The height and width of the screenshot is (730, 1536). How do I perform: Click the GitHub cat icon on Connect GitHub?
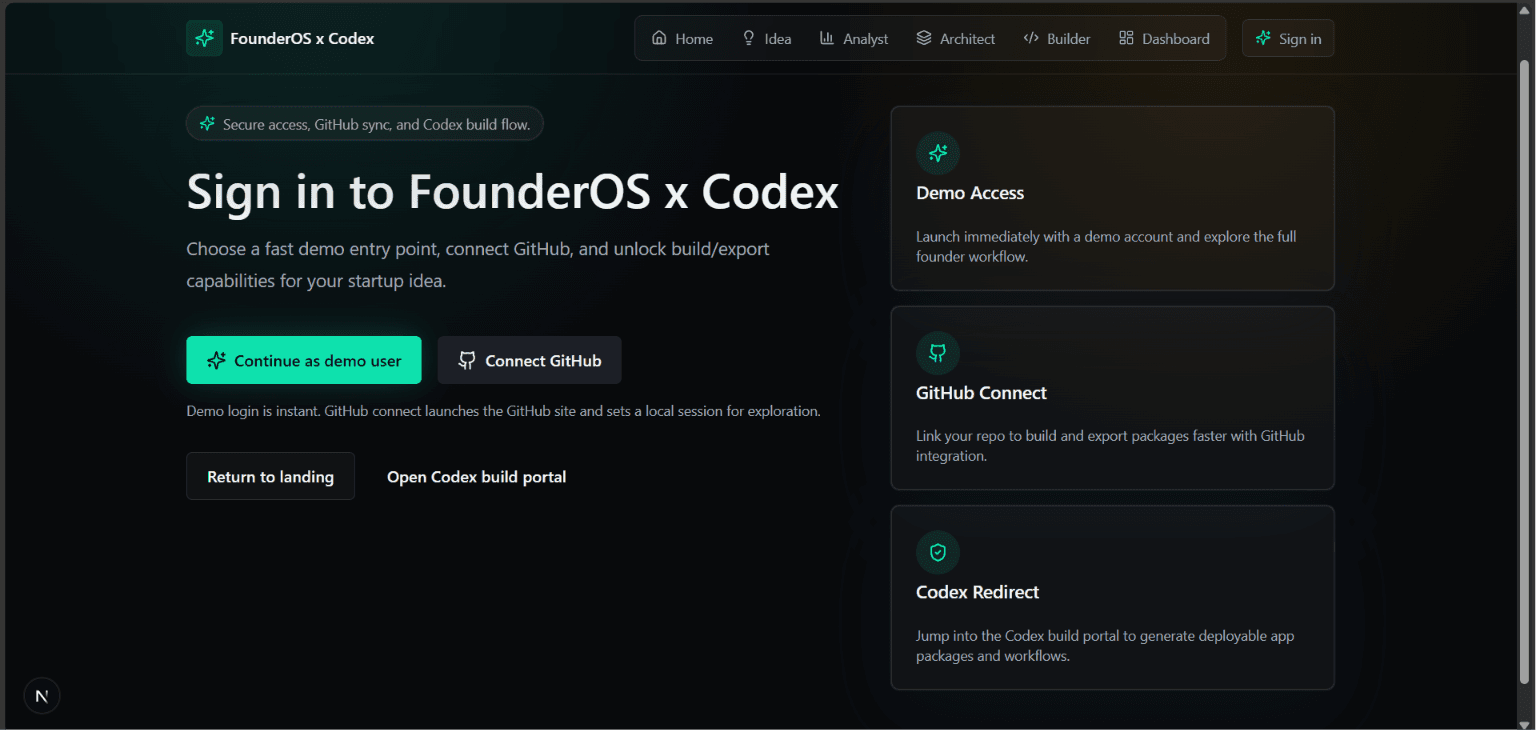[467, 360]
